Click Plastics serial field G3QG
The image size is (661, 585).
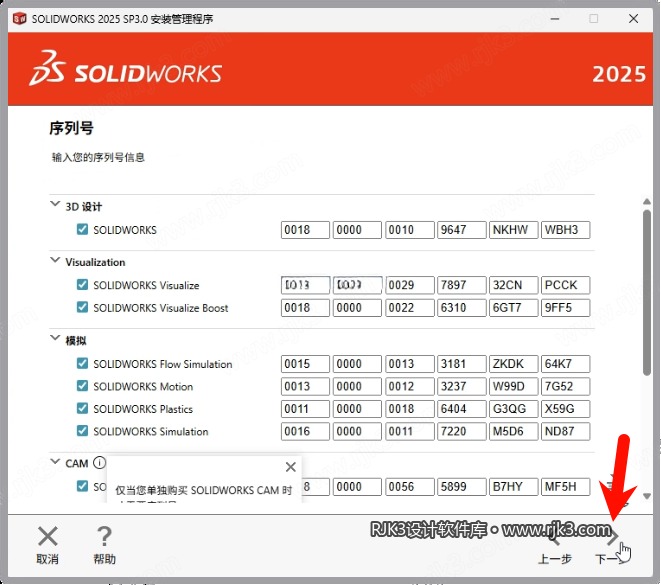pyautogui.click(x=513, y=409)
